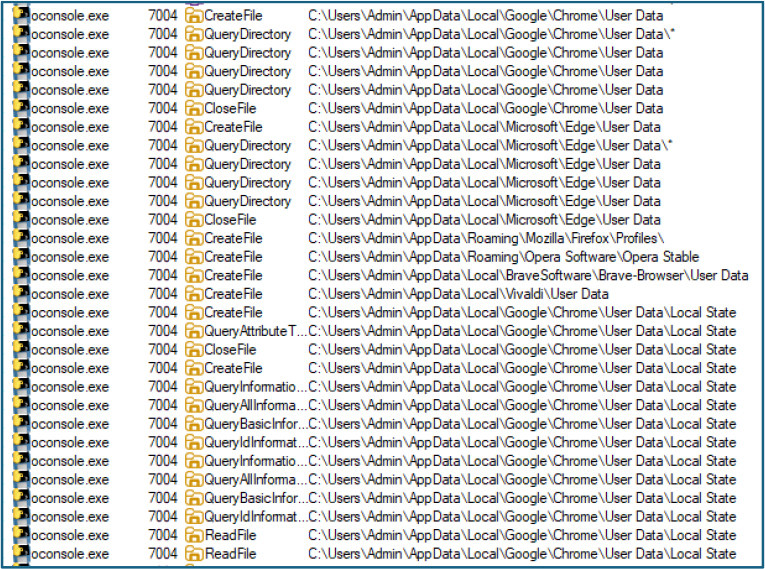Viewport: 765px width, 569px height.
Task: Click CreateFile on the Firefox Profiles row
Action: coord(233,238)
